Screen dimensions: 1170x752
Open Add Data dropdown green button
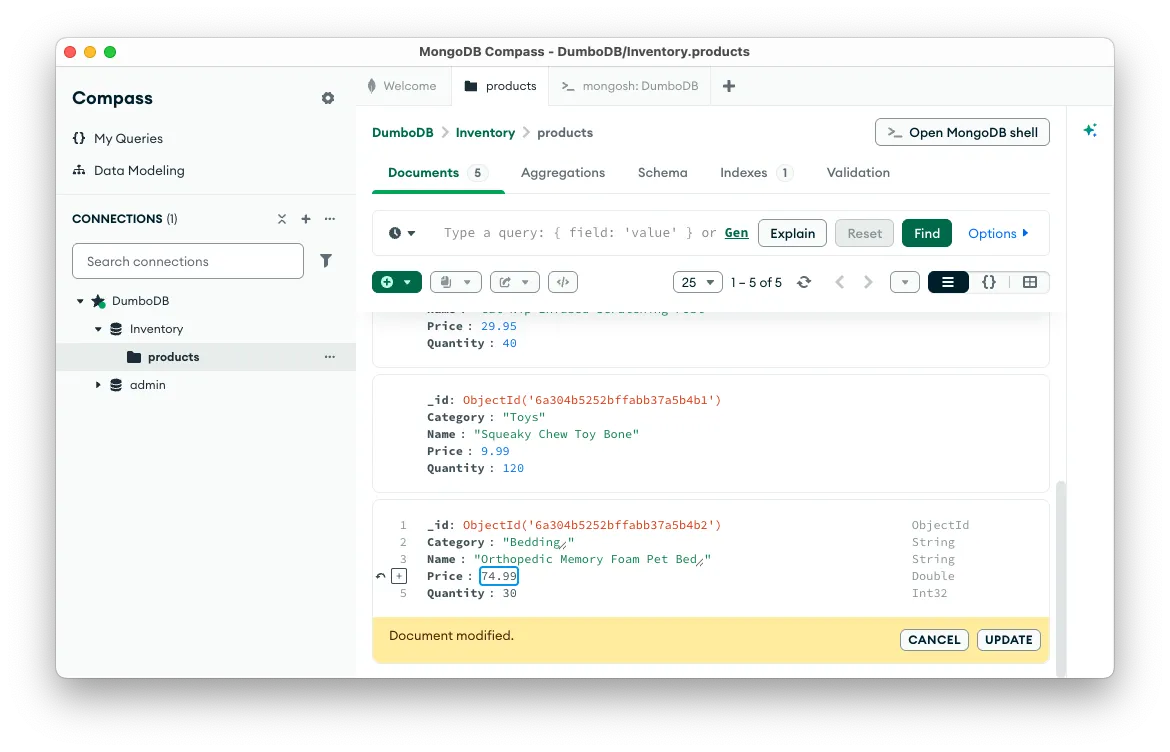397,282
